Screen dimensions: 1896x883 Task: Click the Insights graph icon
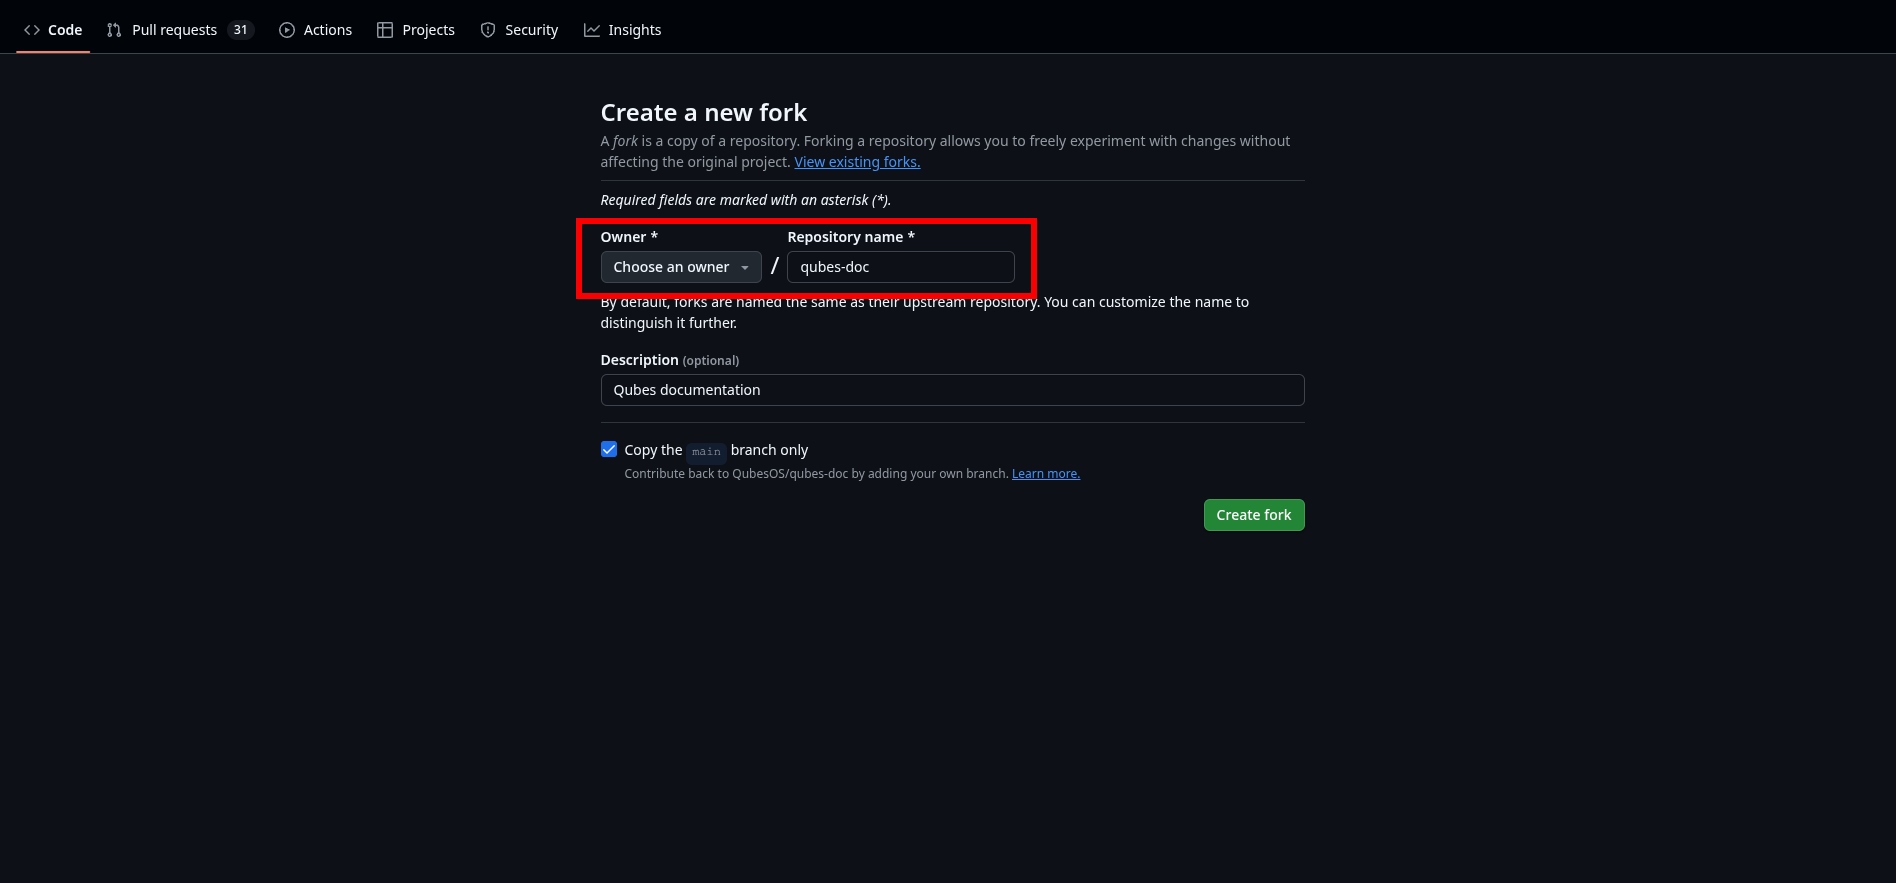592,30
